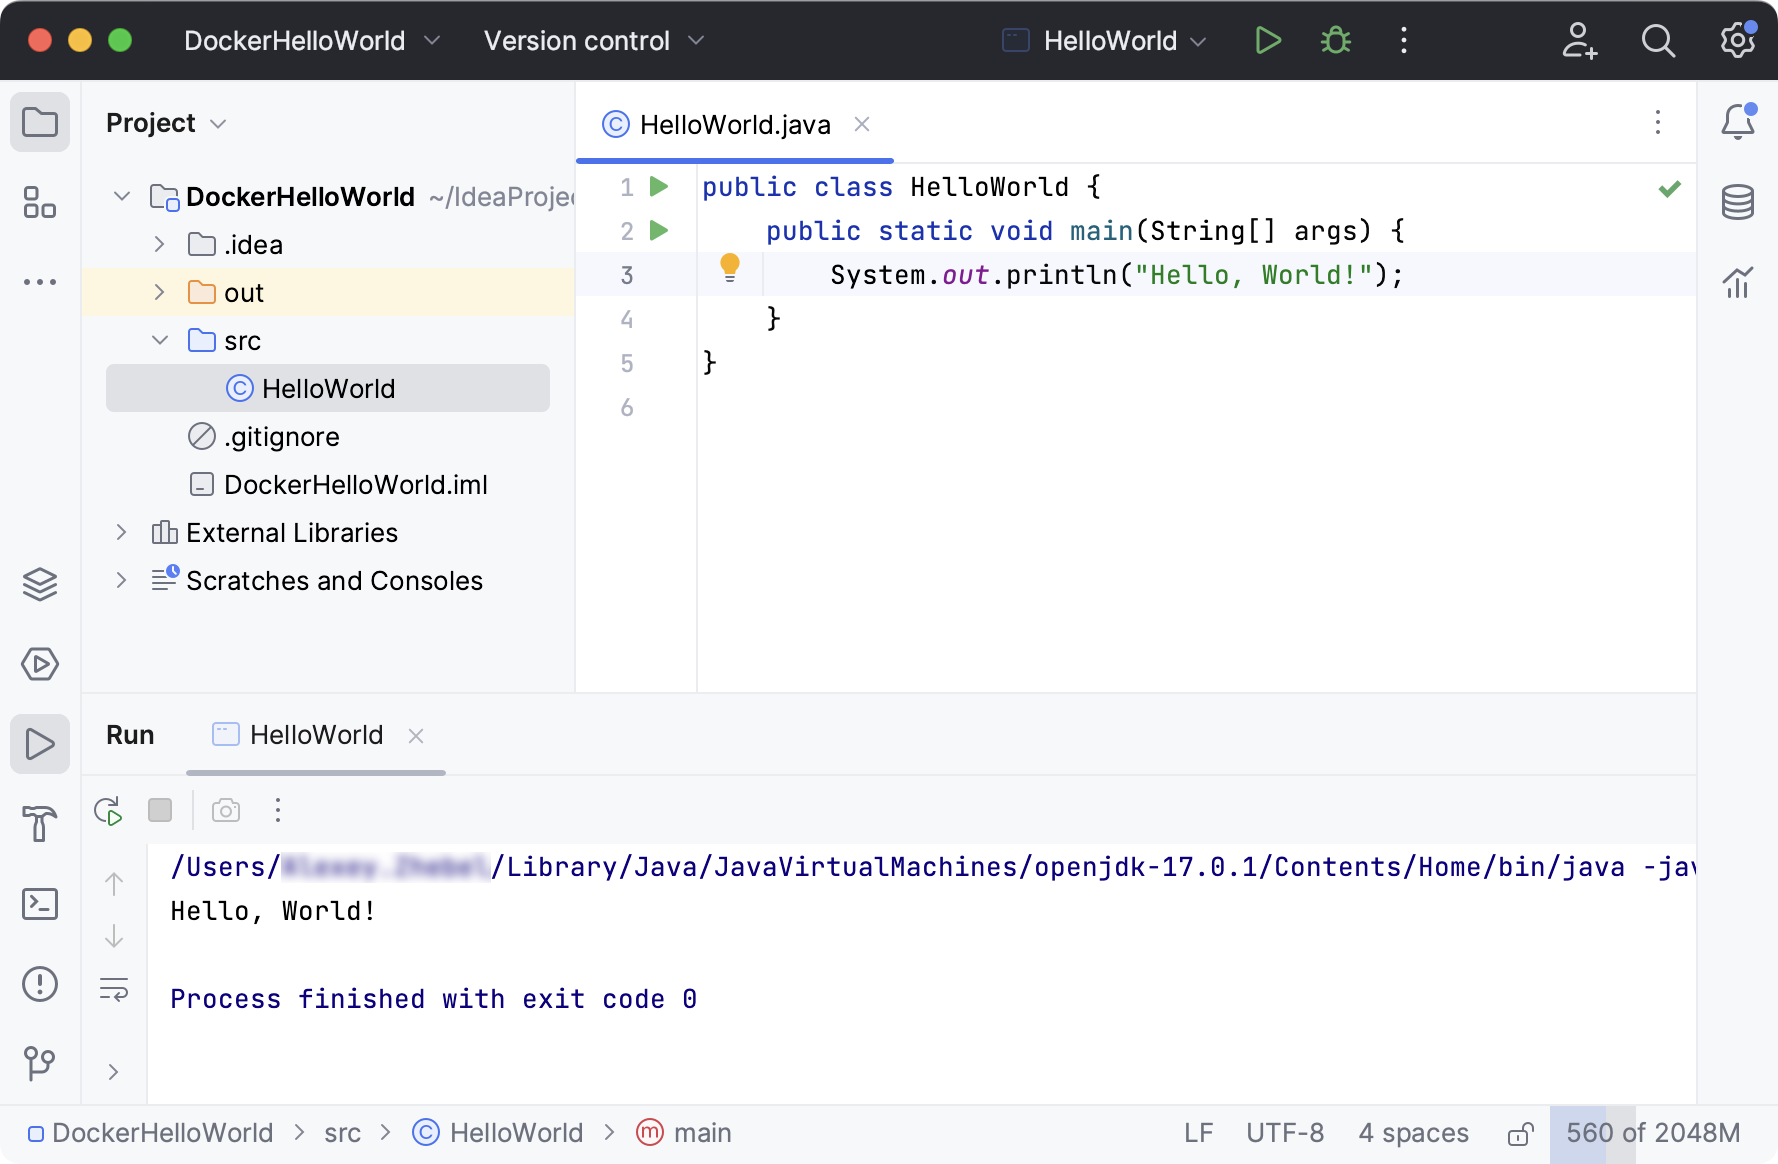
Task: Toggle read-only mode in the status bar
Action: 1520,1133
